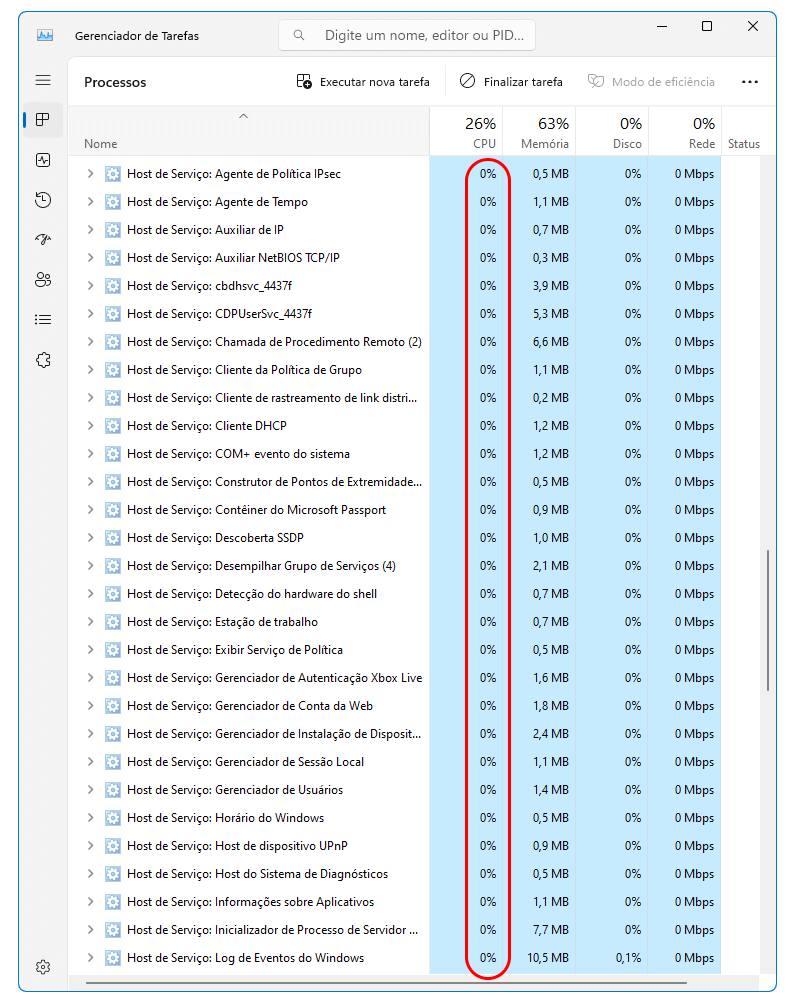
Task: Select Host de Serviço: Exibir Serviço de Política
Action: coord(394,650)
